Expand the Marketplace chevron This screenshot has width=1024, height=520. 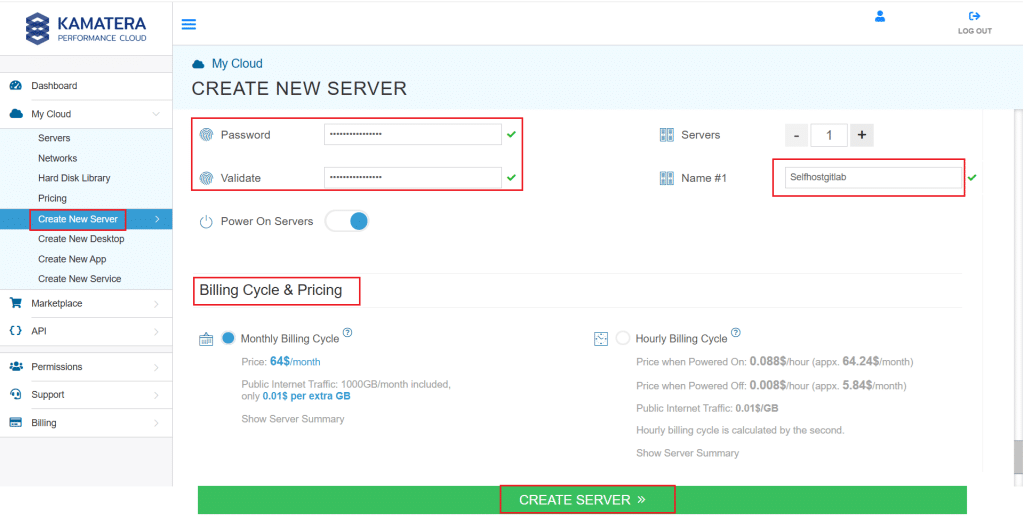pos(156,303)
